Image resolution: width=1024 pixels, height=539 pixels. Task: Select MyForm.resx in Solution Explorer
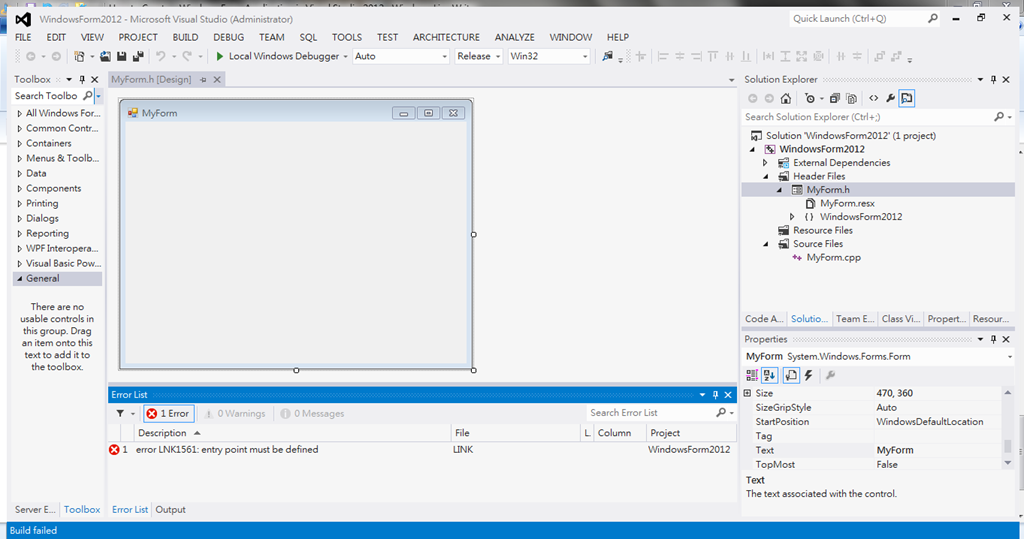(x=847, y=203)
